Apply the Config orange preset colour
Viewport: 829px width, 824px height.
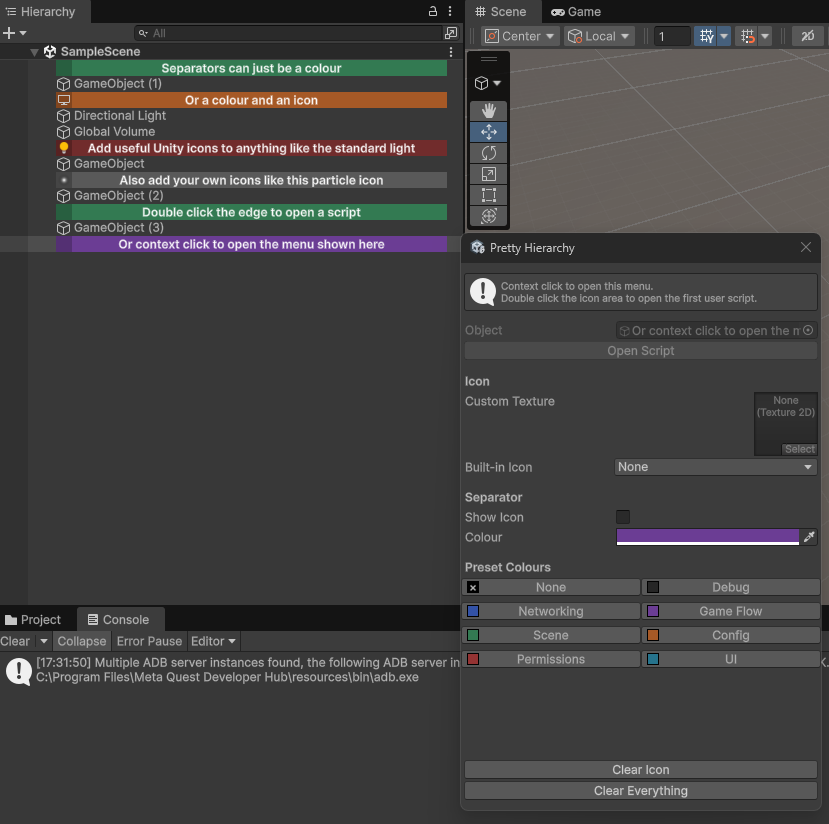pyautogui.click(x=731, y=635)
